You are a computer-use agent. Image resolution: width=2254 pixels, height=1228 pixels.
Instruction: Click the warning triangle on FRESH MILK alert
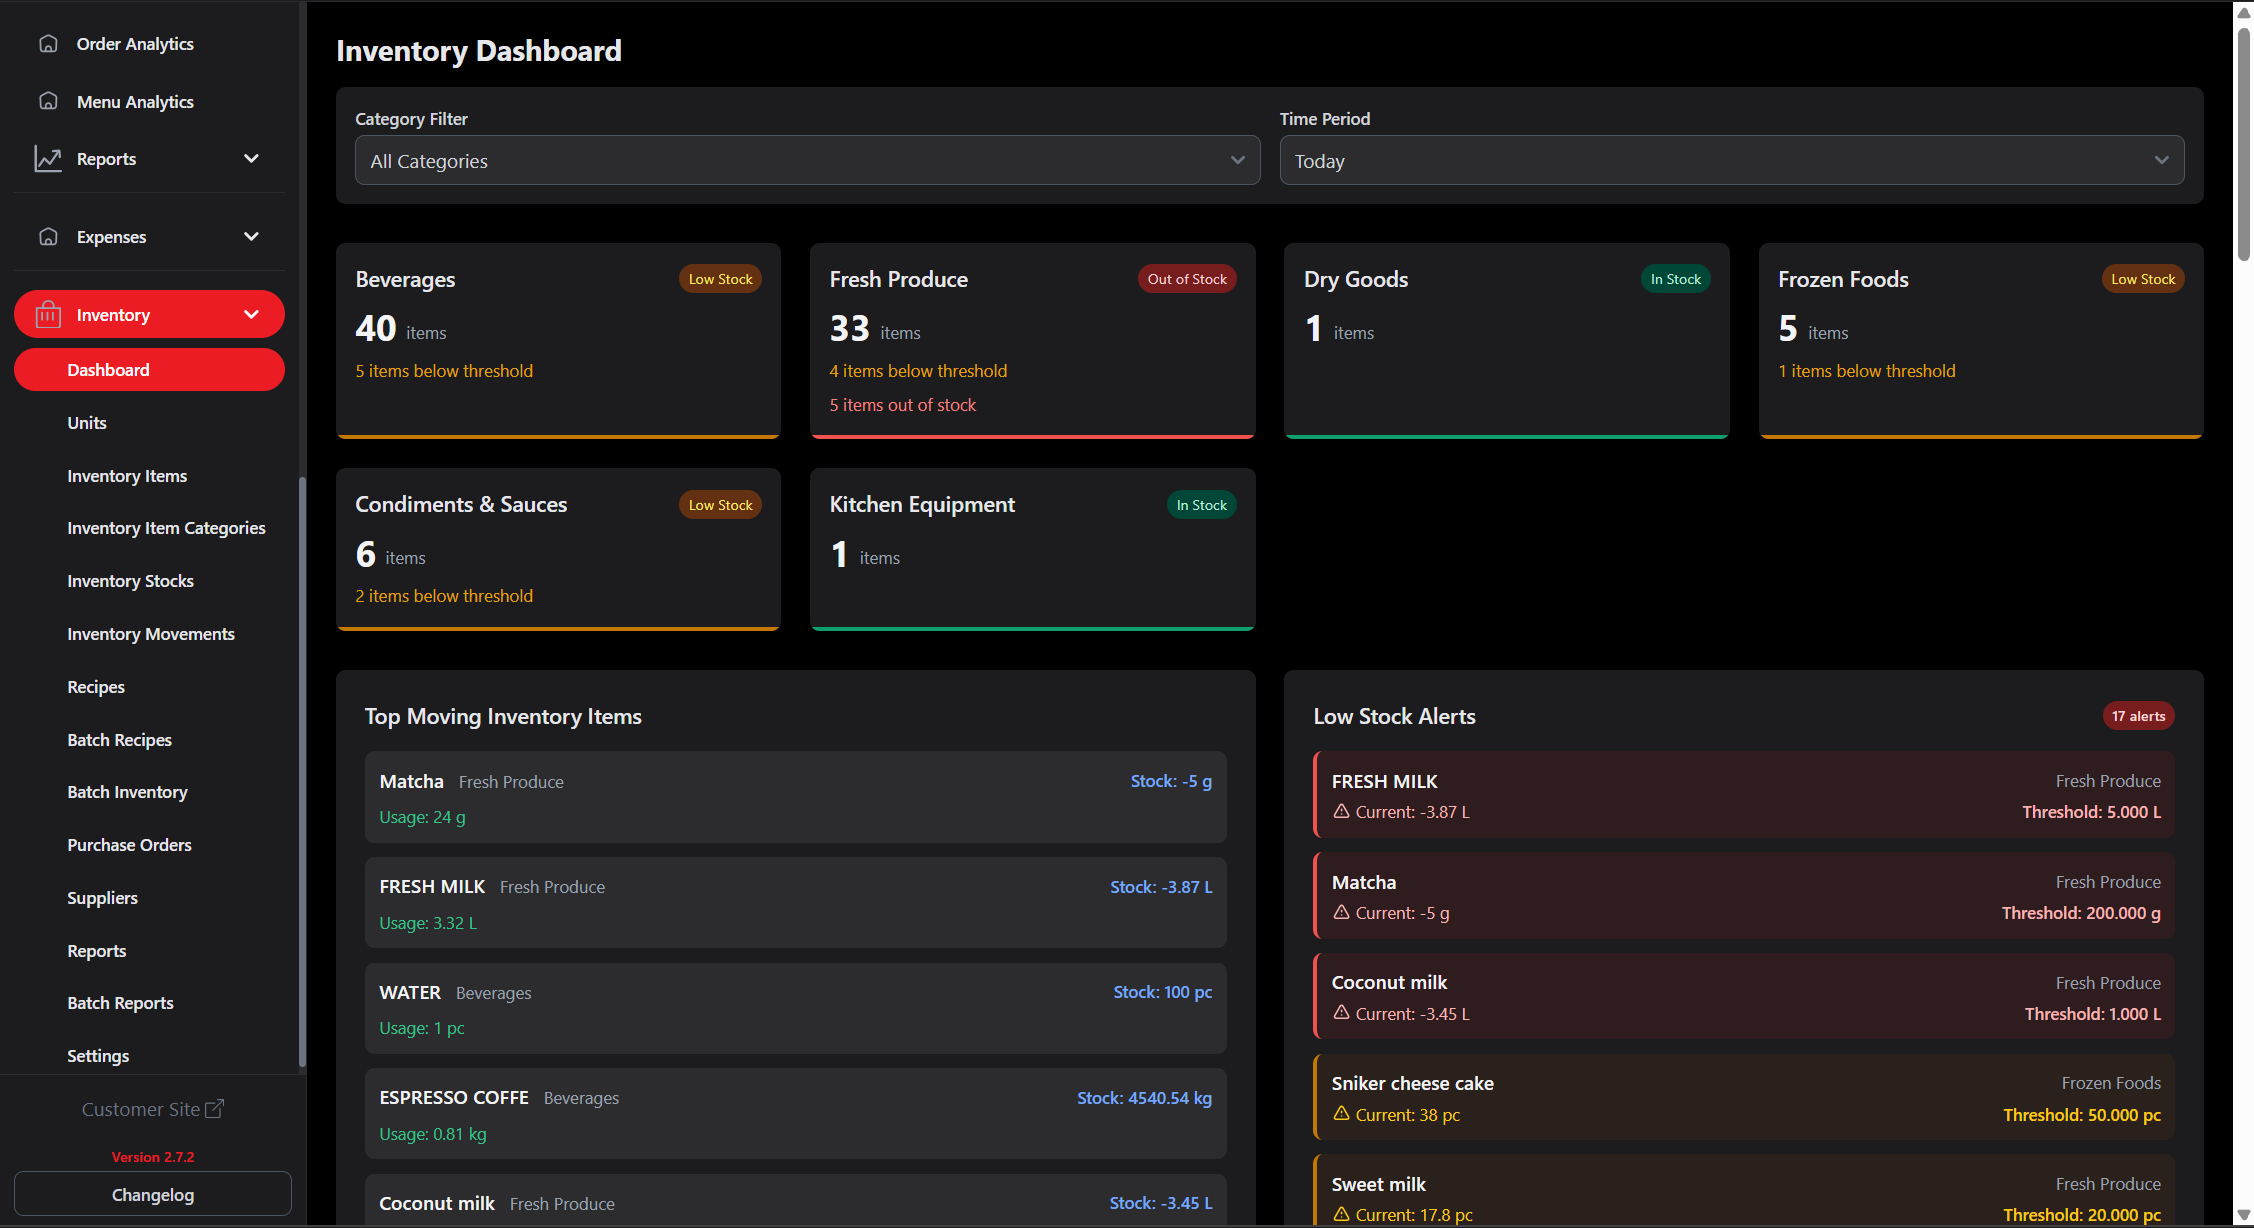coord(1342,811)
